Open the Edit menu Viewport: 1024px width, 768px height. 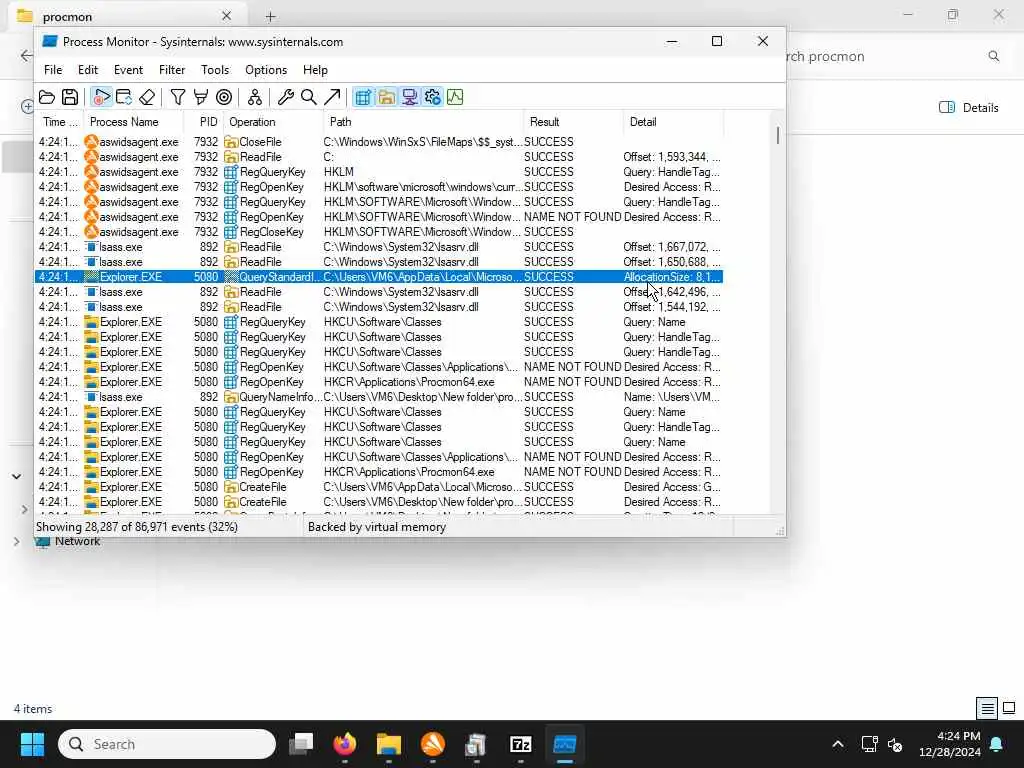coord(88,70)
